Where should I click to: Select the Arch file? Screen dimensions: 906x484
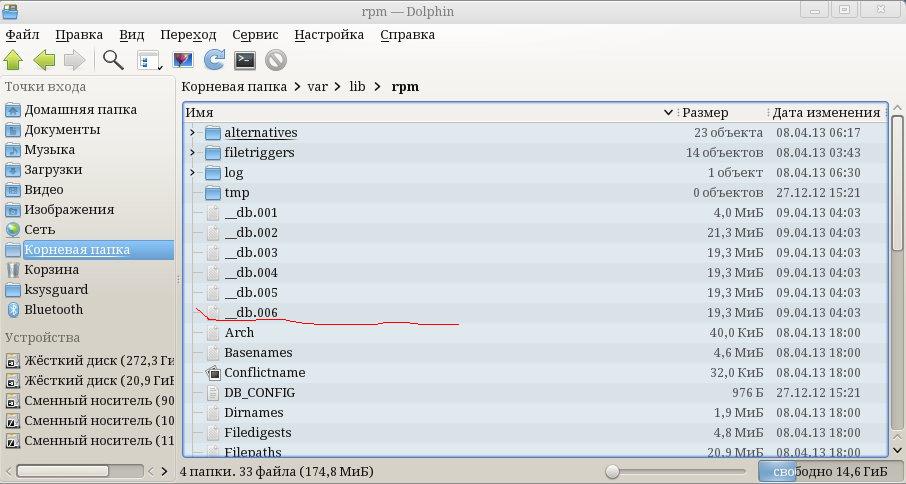pyautogui.click(x=239, y=333)
